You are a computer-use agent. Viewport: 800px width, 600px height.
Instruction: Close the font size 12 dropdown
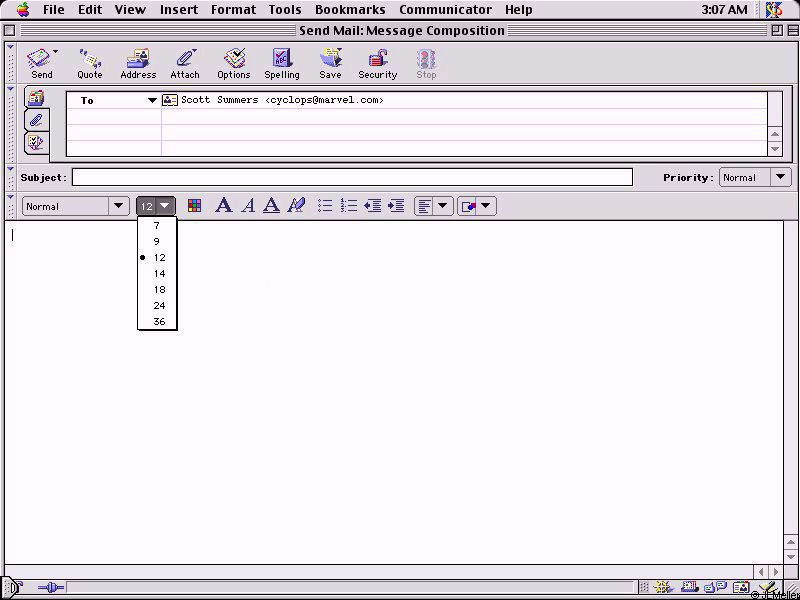[156, 206]
